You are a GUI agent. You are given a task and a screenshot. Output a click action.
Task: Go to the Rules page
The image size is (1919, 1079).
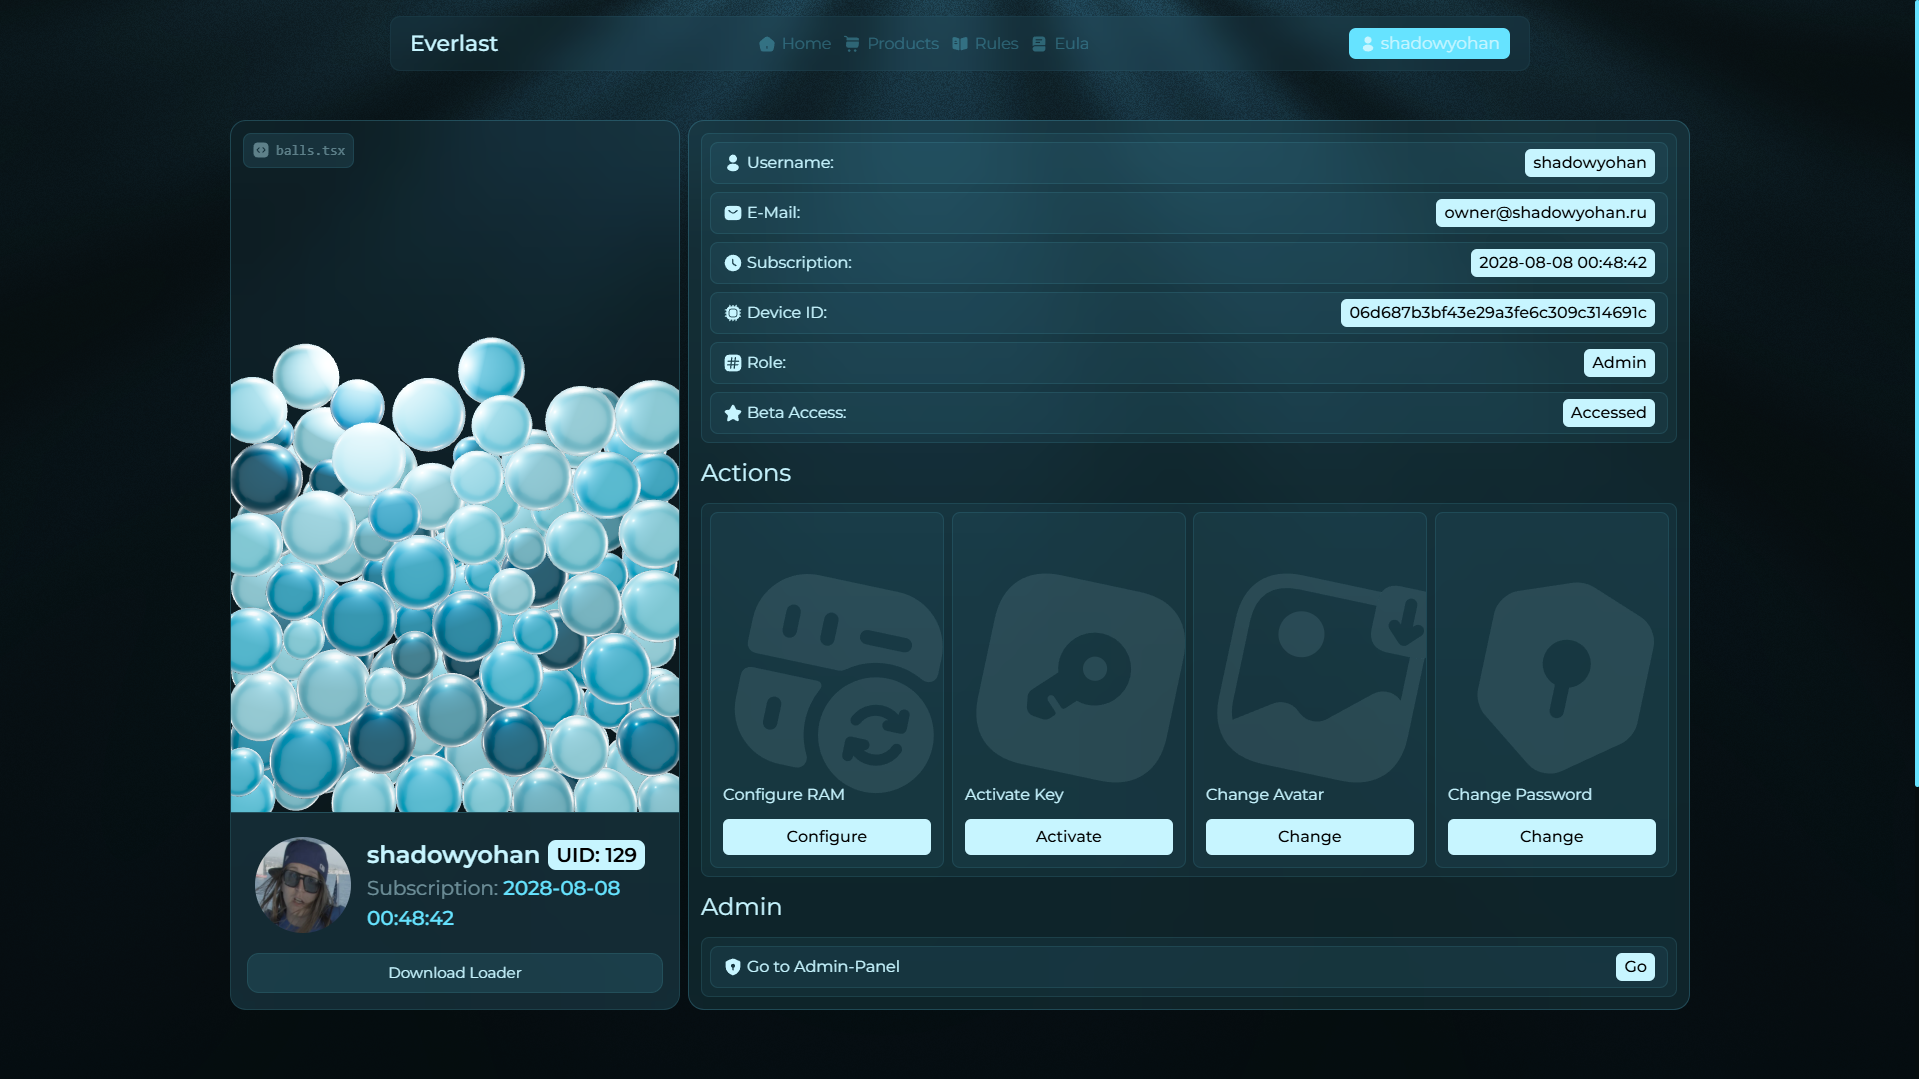985,44
